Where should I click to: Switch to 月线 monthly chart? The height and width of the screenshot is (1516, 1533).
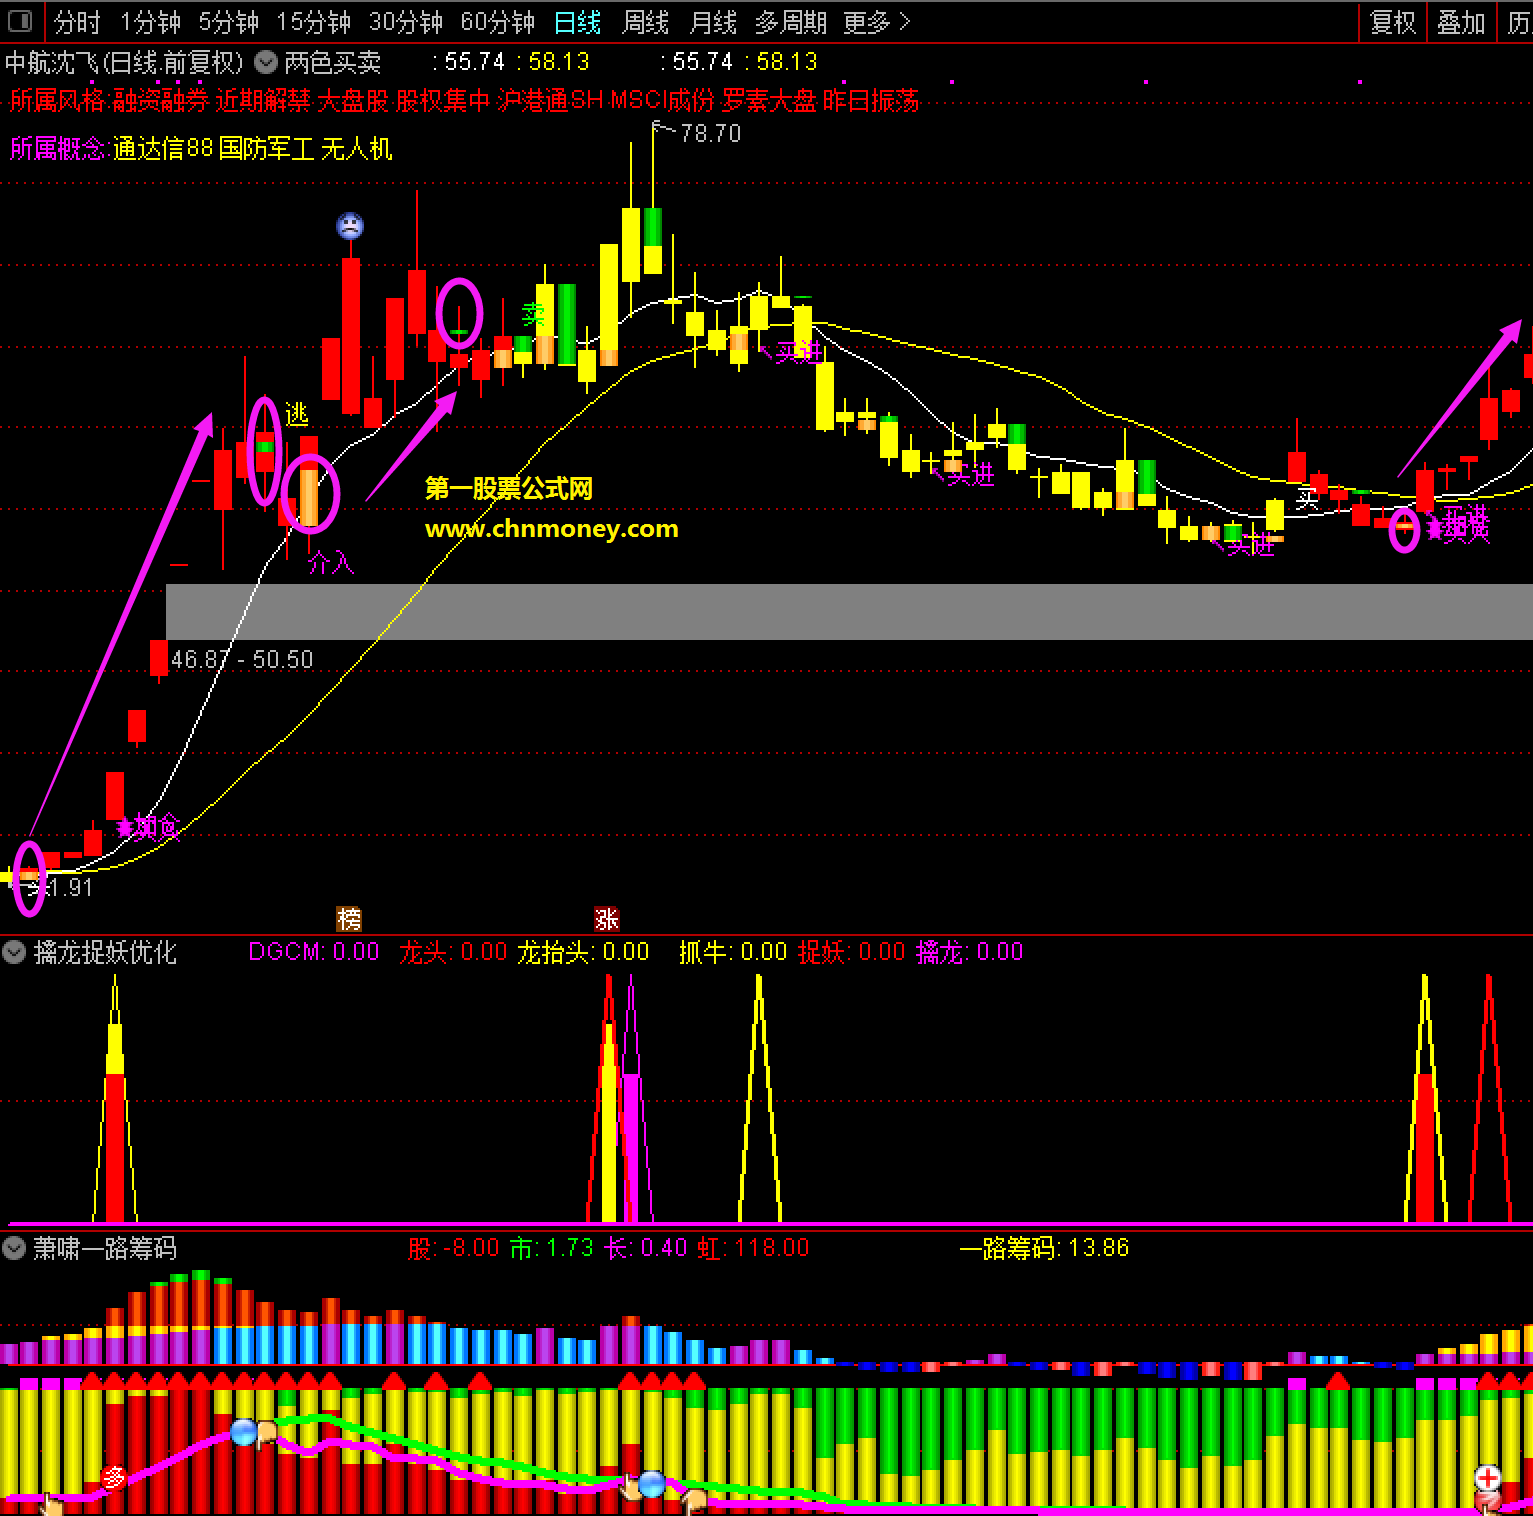(713, 22)
